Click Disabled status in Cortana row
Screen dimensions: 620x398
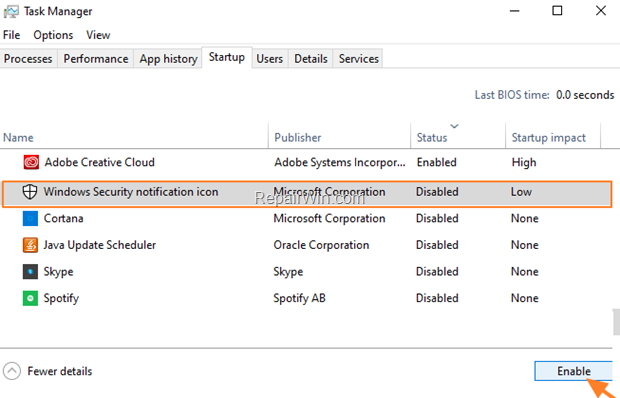point(437,218)
